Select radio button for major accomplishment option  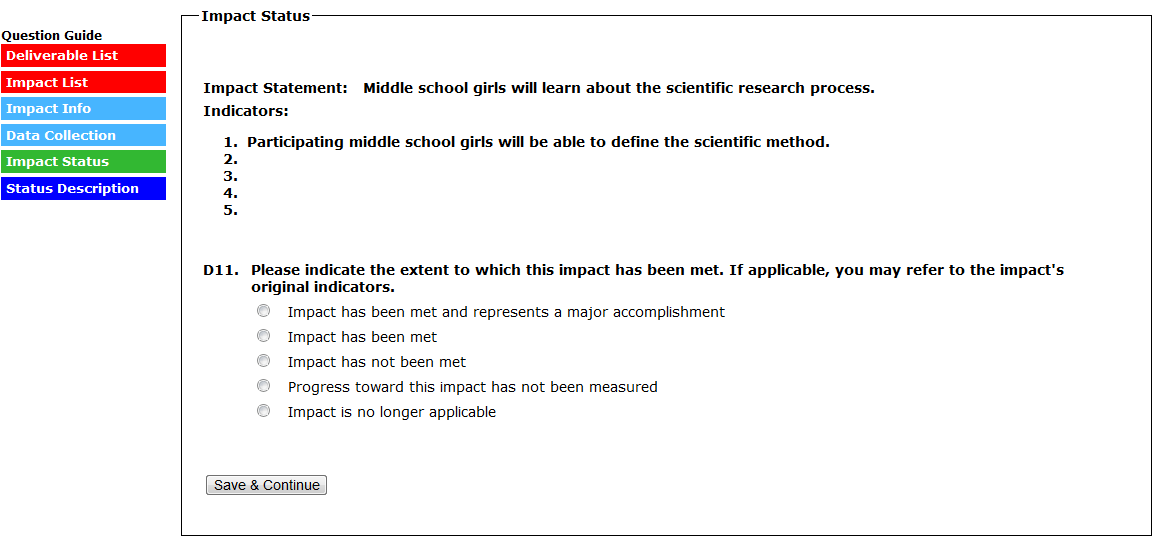pos(264,311)
